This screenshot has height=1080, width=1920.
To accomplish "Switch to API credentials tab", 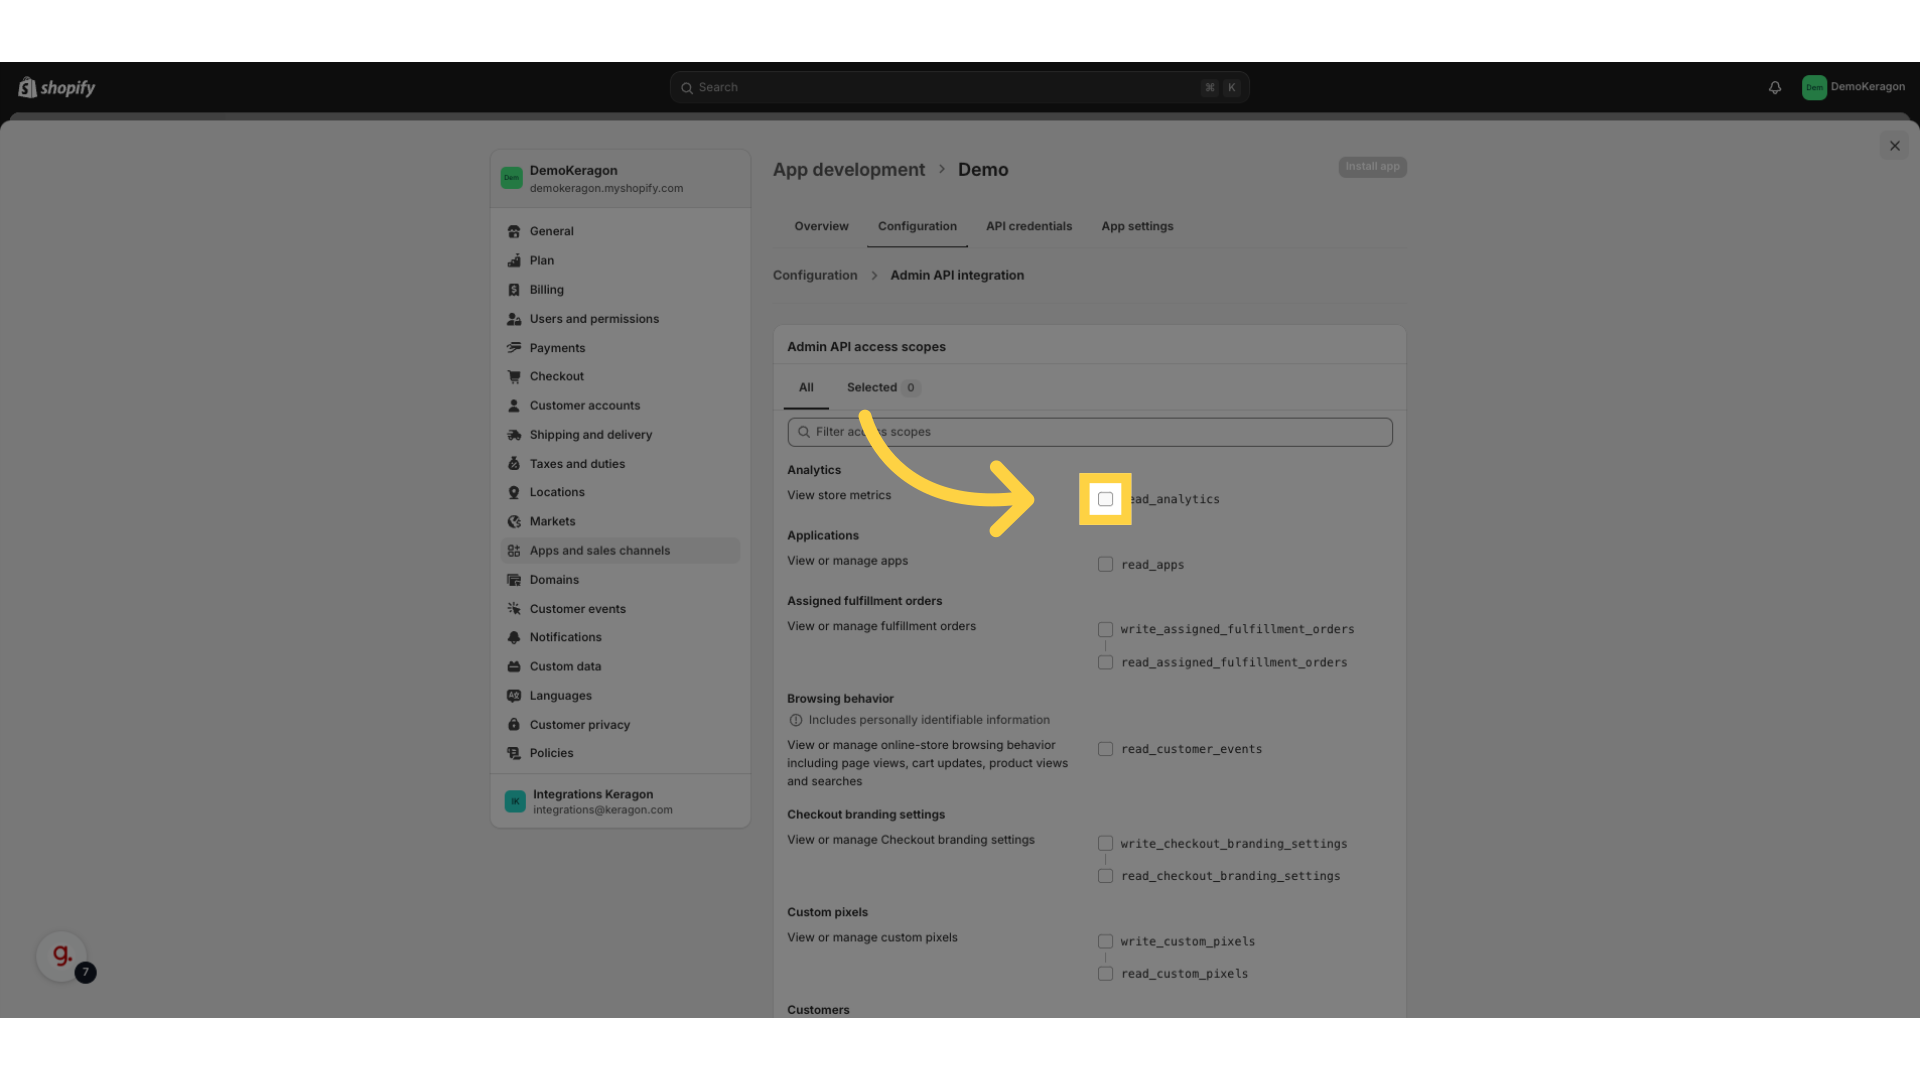I will point(1029,227).
